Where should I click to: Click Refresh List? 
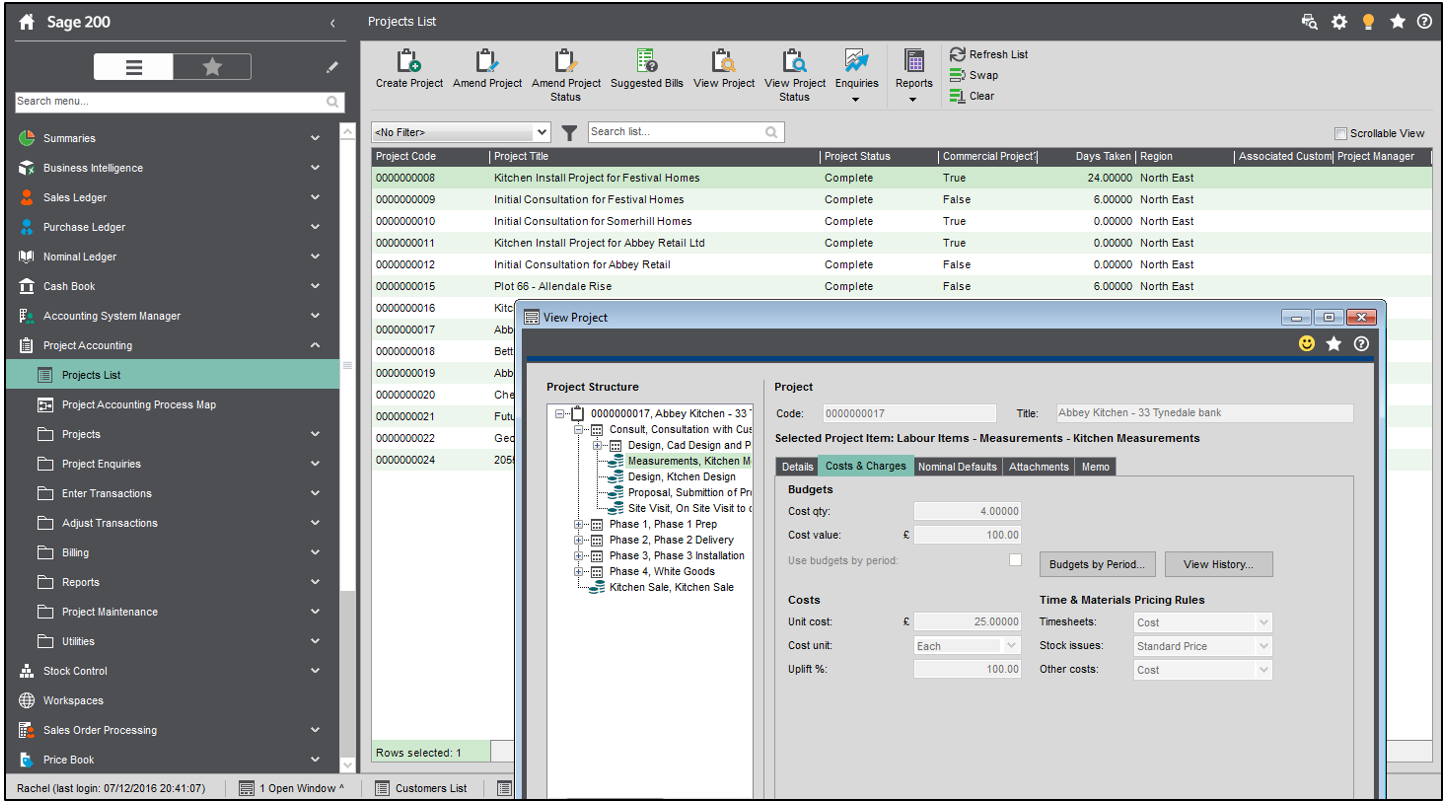click(x=989, y=54)
